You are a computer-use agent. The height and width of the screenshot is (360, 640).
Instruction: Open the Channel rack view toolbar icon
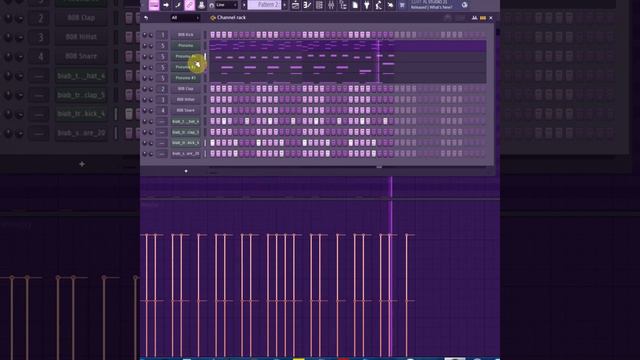point(319,5)
